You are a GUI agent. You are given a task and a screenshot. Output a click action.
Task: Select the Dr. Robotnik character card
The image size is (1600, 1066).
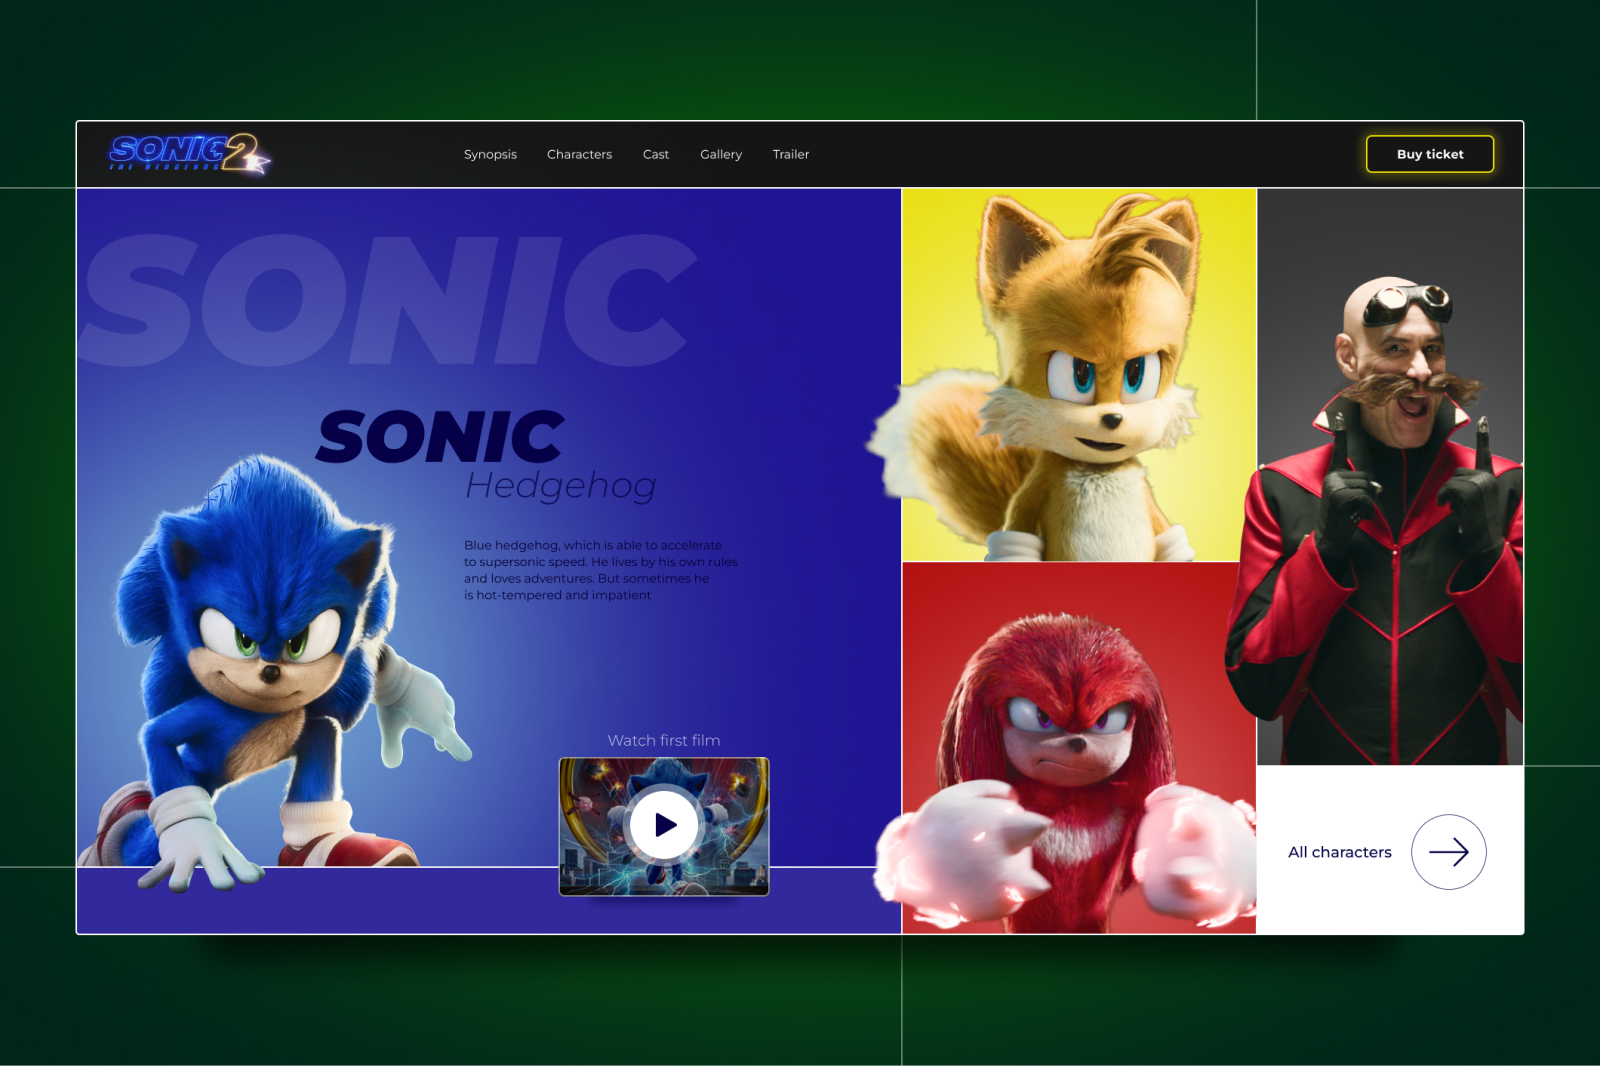(x=1390, y=477)
